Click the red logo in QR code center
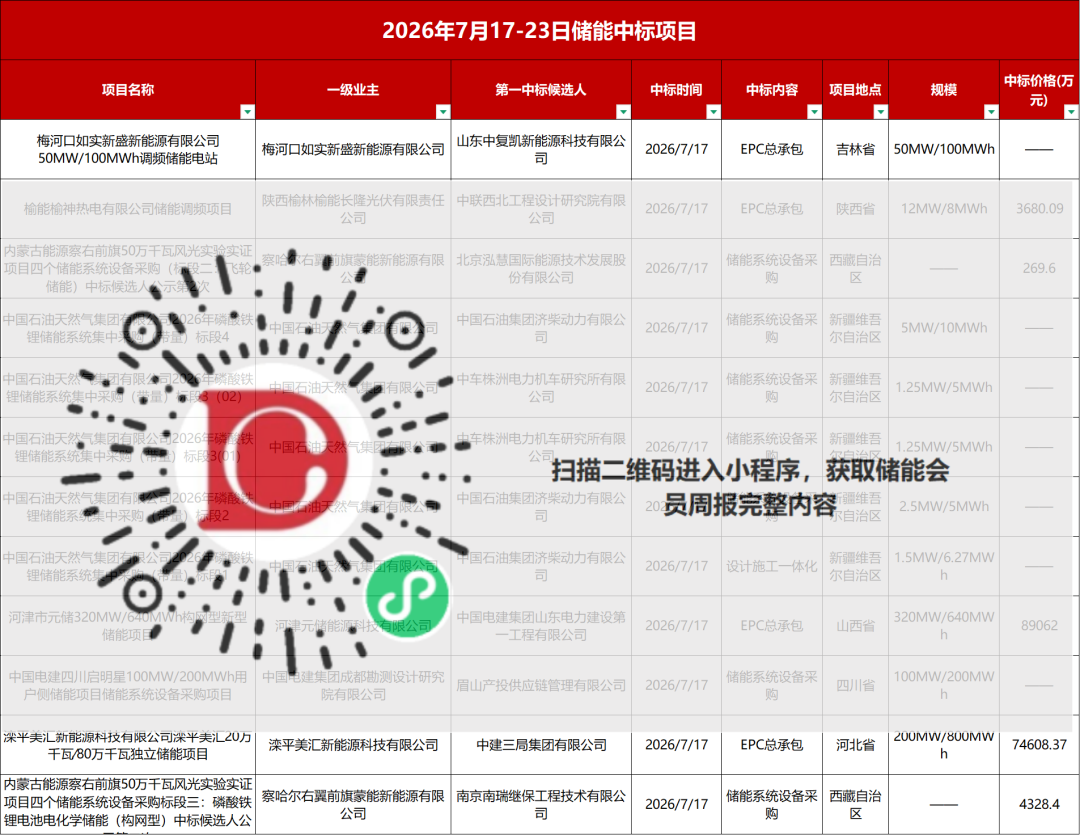Image resolution: width=1080 pixels, height=835 pixels. [x=273, y=460]
